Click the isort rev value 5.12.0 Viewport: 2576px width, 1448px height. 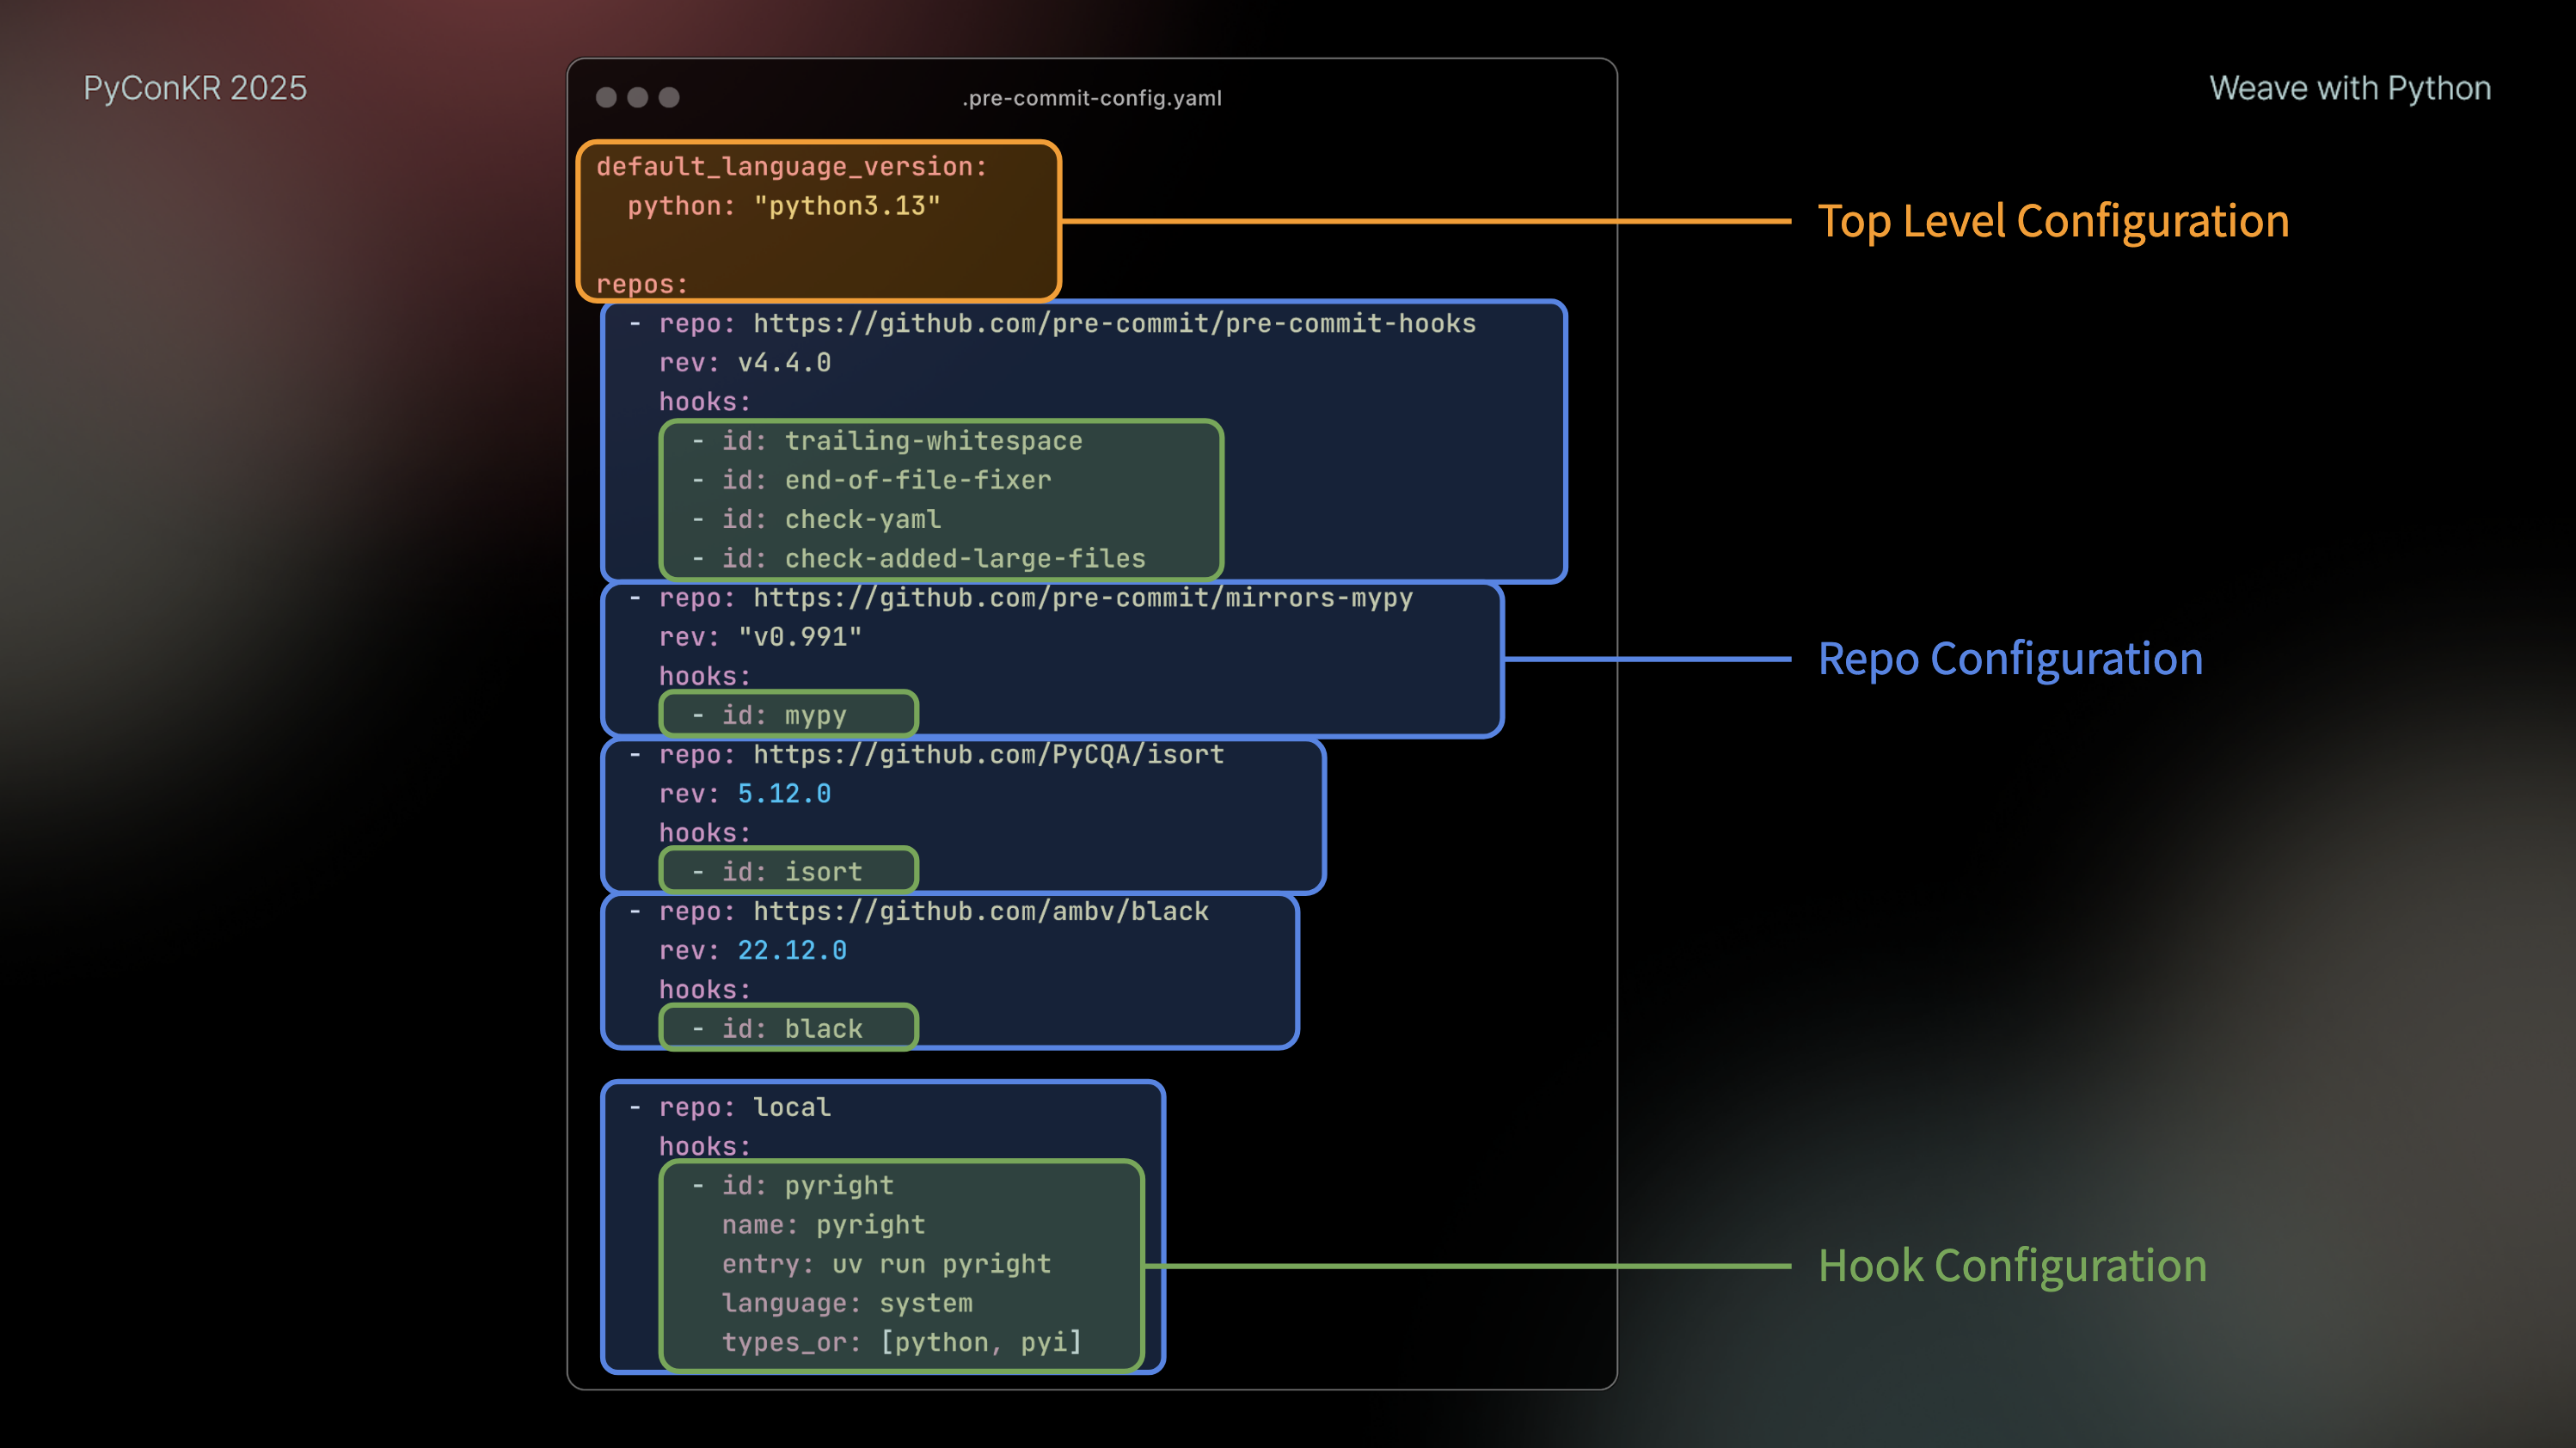[784, 793]
